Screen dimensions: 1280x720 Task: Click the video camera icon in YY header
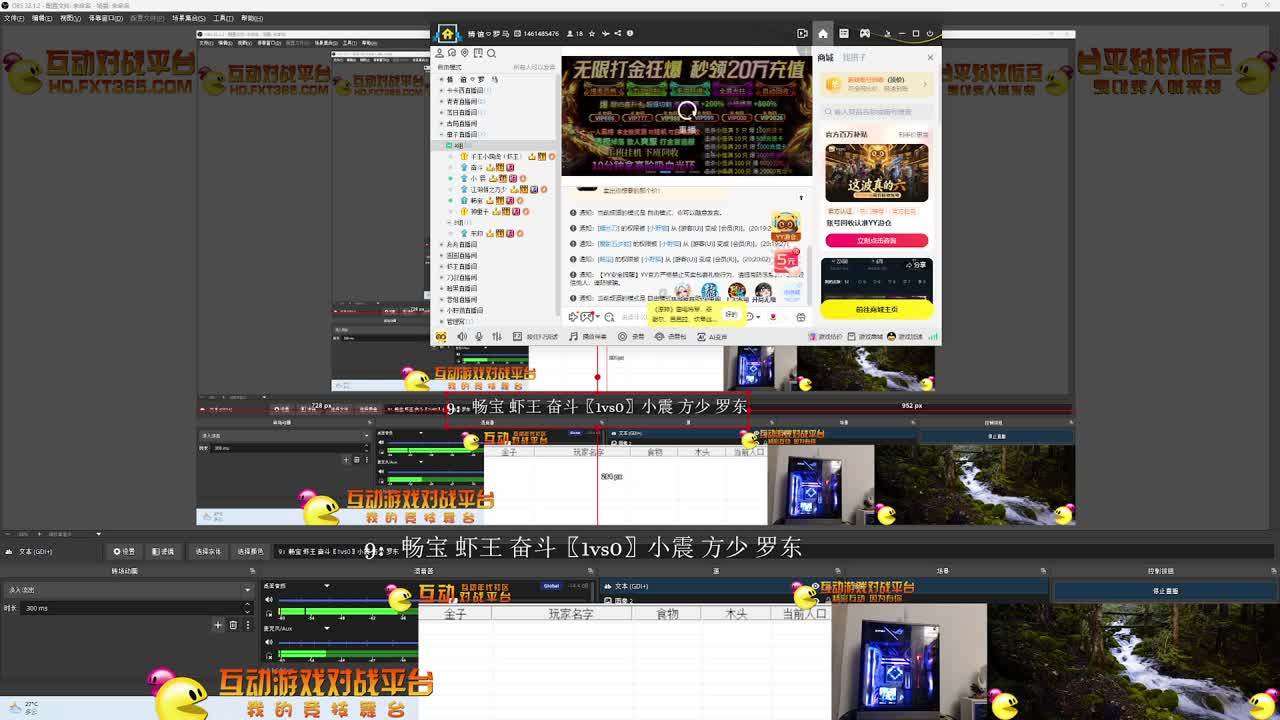[802, 34]
